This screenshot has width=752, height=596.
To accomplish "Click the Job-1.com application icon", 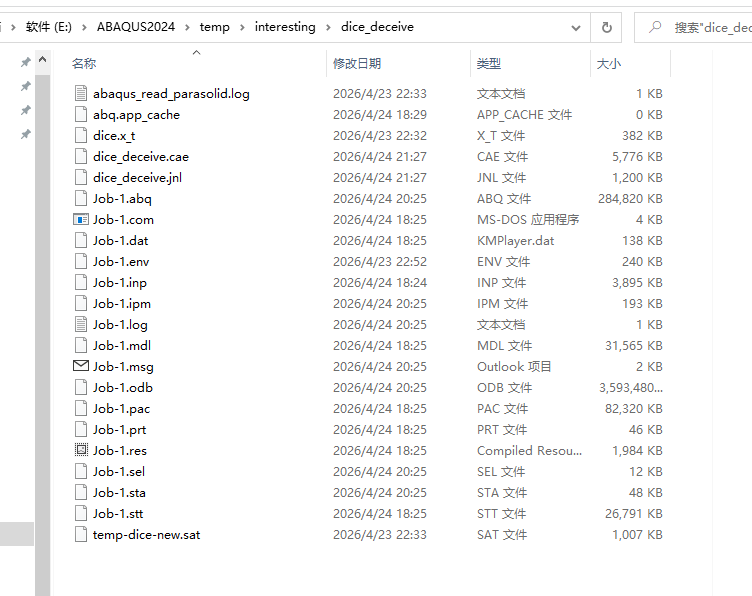I will [x=81, y=220].
